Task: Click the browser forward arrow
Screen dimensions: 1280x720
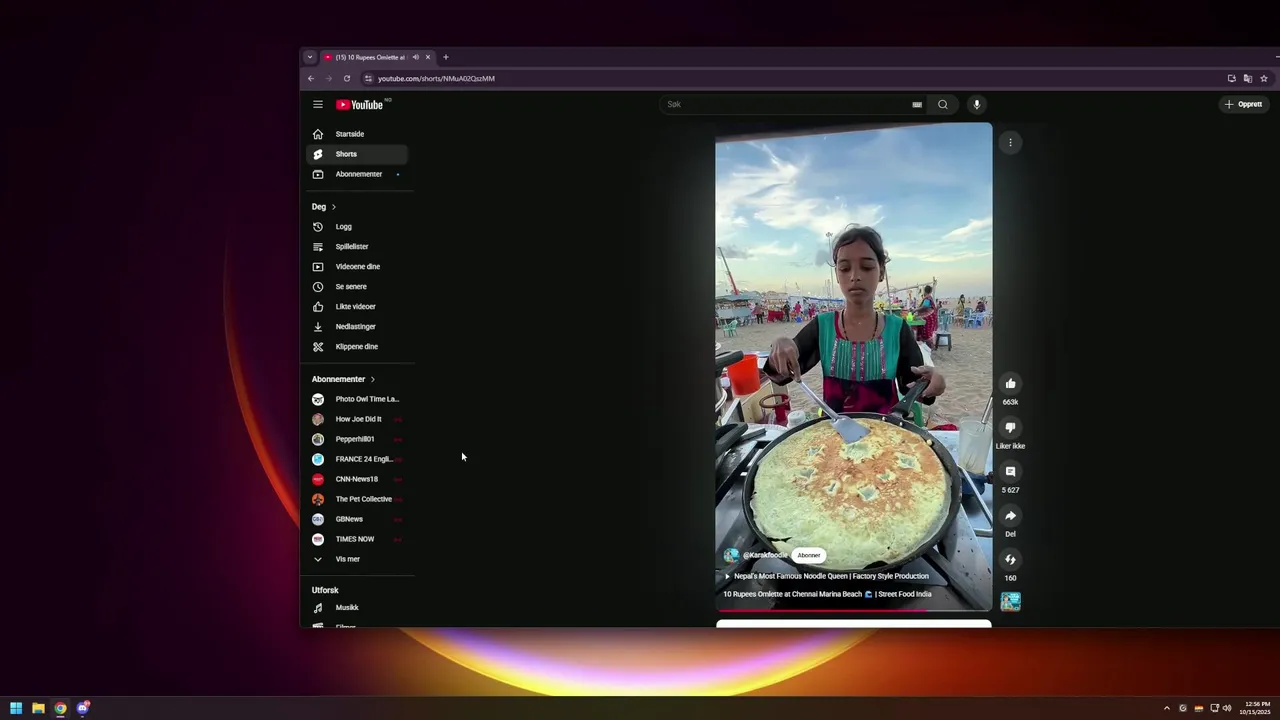Action: pos(328,78)
